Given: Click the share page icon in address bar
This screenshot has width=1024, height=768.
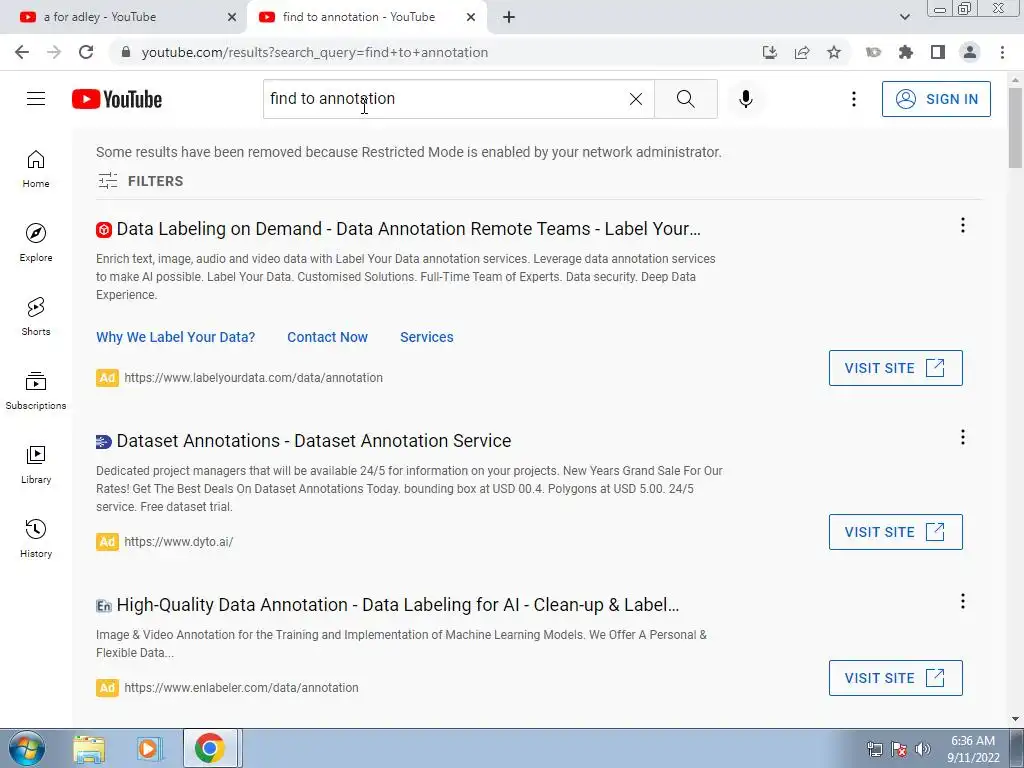Looking at the screenshot, I should [802, 52].
